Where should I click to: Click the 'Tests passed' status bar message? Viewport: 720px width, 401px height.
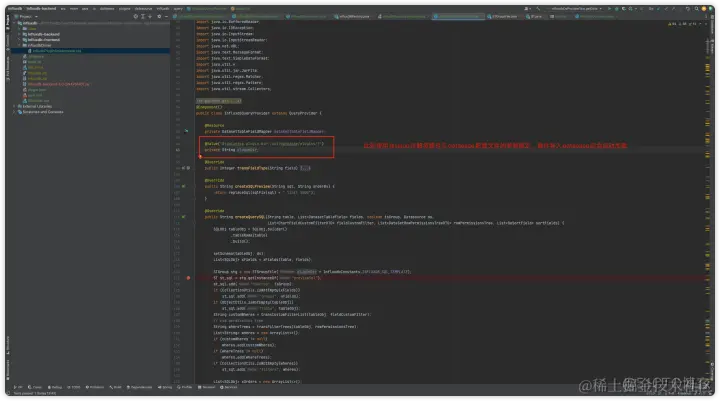(x=34, y=393)
